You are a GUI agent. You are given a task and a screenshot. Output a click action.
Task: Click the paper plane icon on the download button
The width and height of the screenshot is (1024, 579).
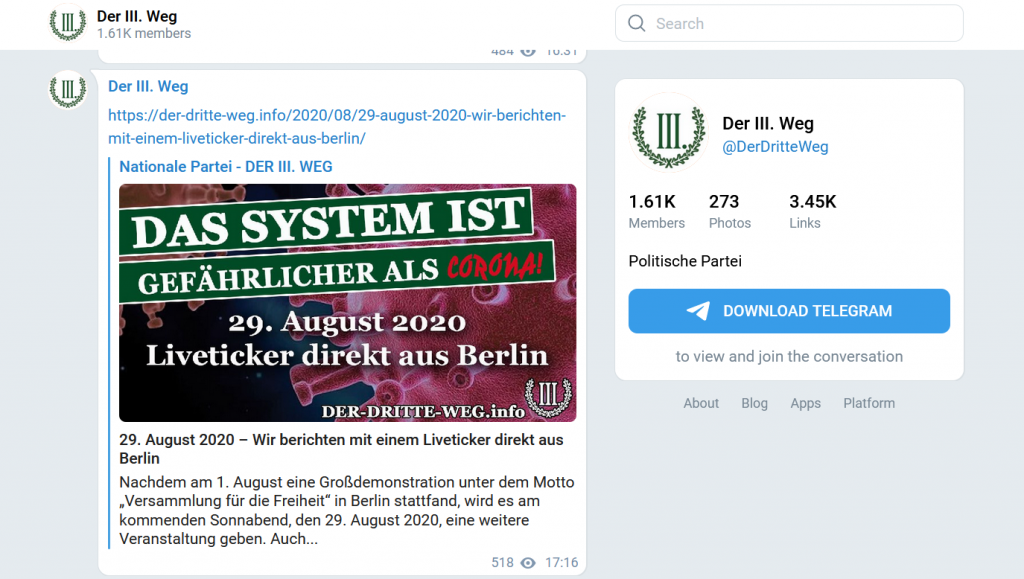(698, 311)
